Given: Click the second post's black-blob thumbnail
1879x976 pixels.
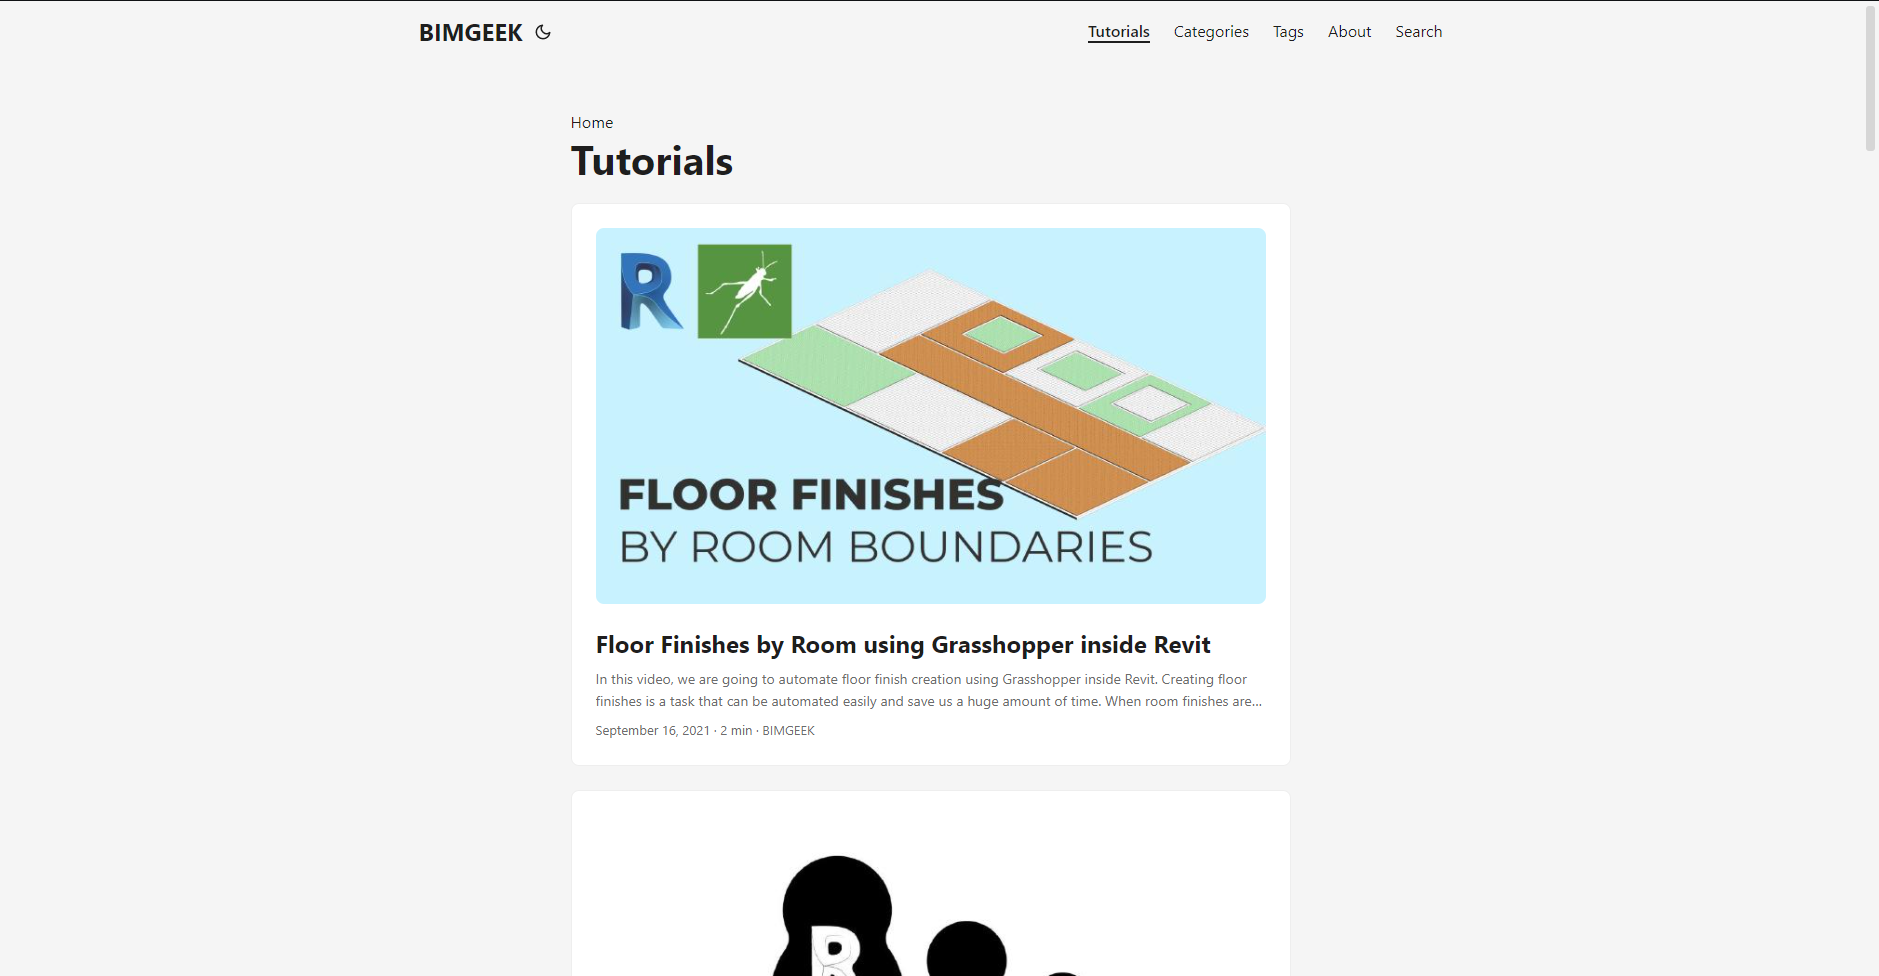Looking at the screenshot, I should [x=931, y=896].
